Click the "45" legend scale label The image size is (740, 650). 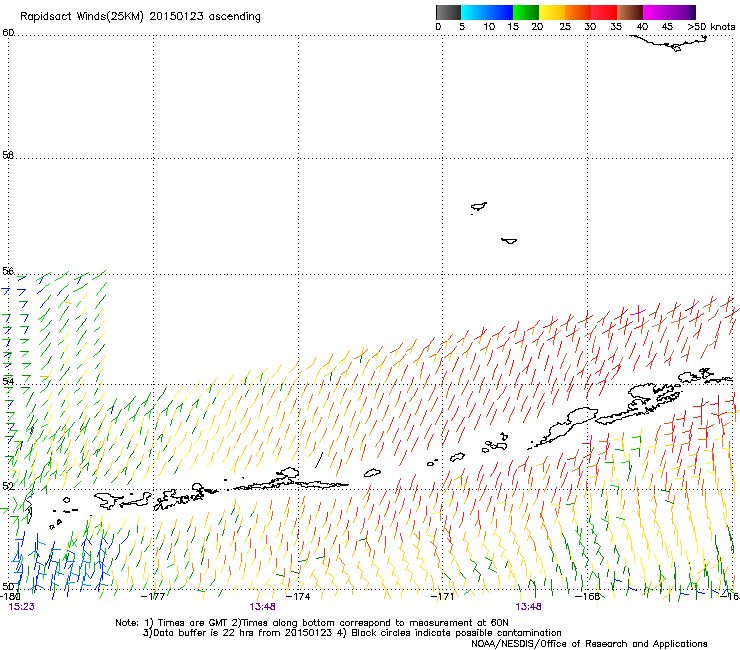click(667, 27)
